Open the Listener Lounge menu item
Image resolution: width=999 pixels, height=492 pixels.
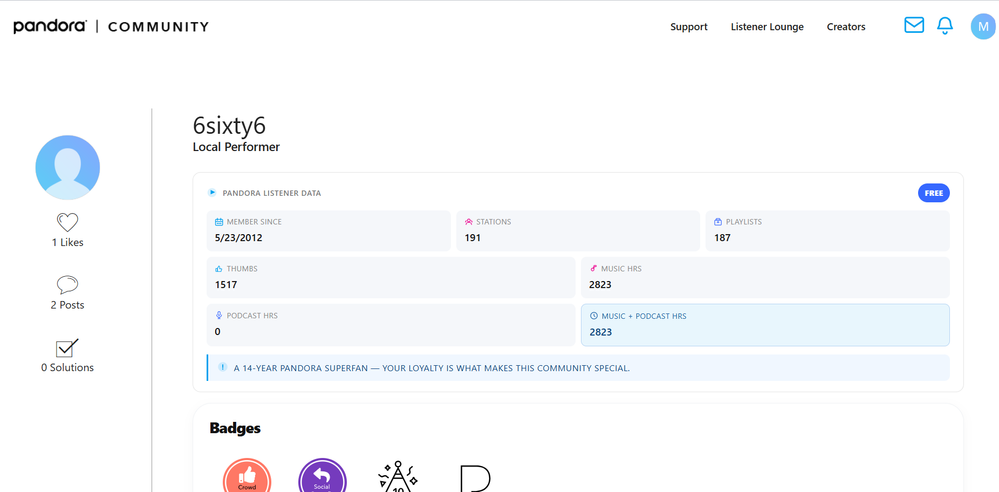pos(767,27)
